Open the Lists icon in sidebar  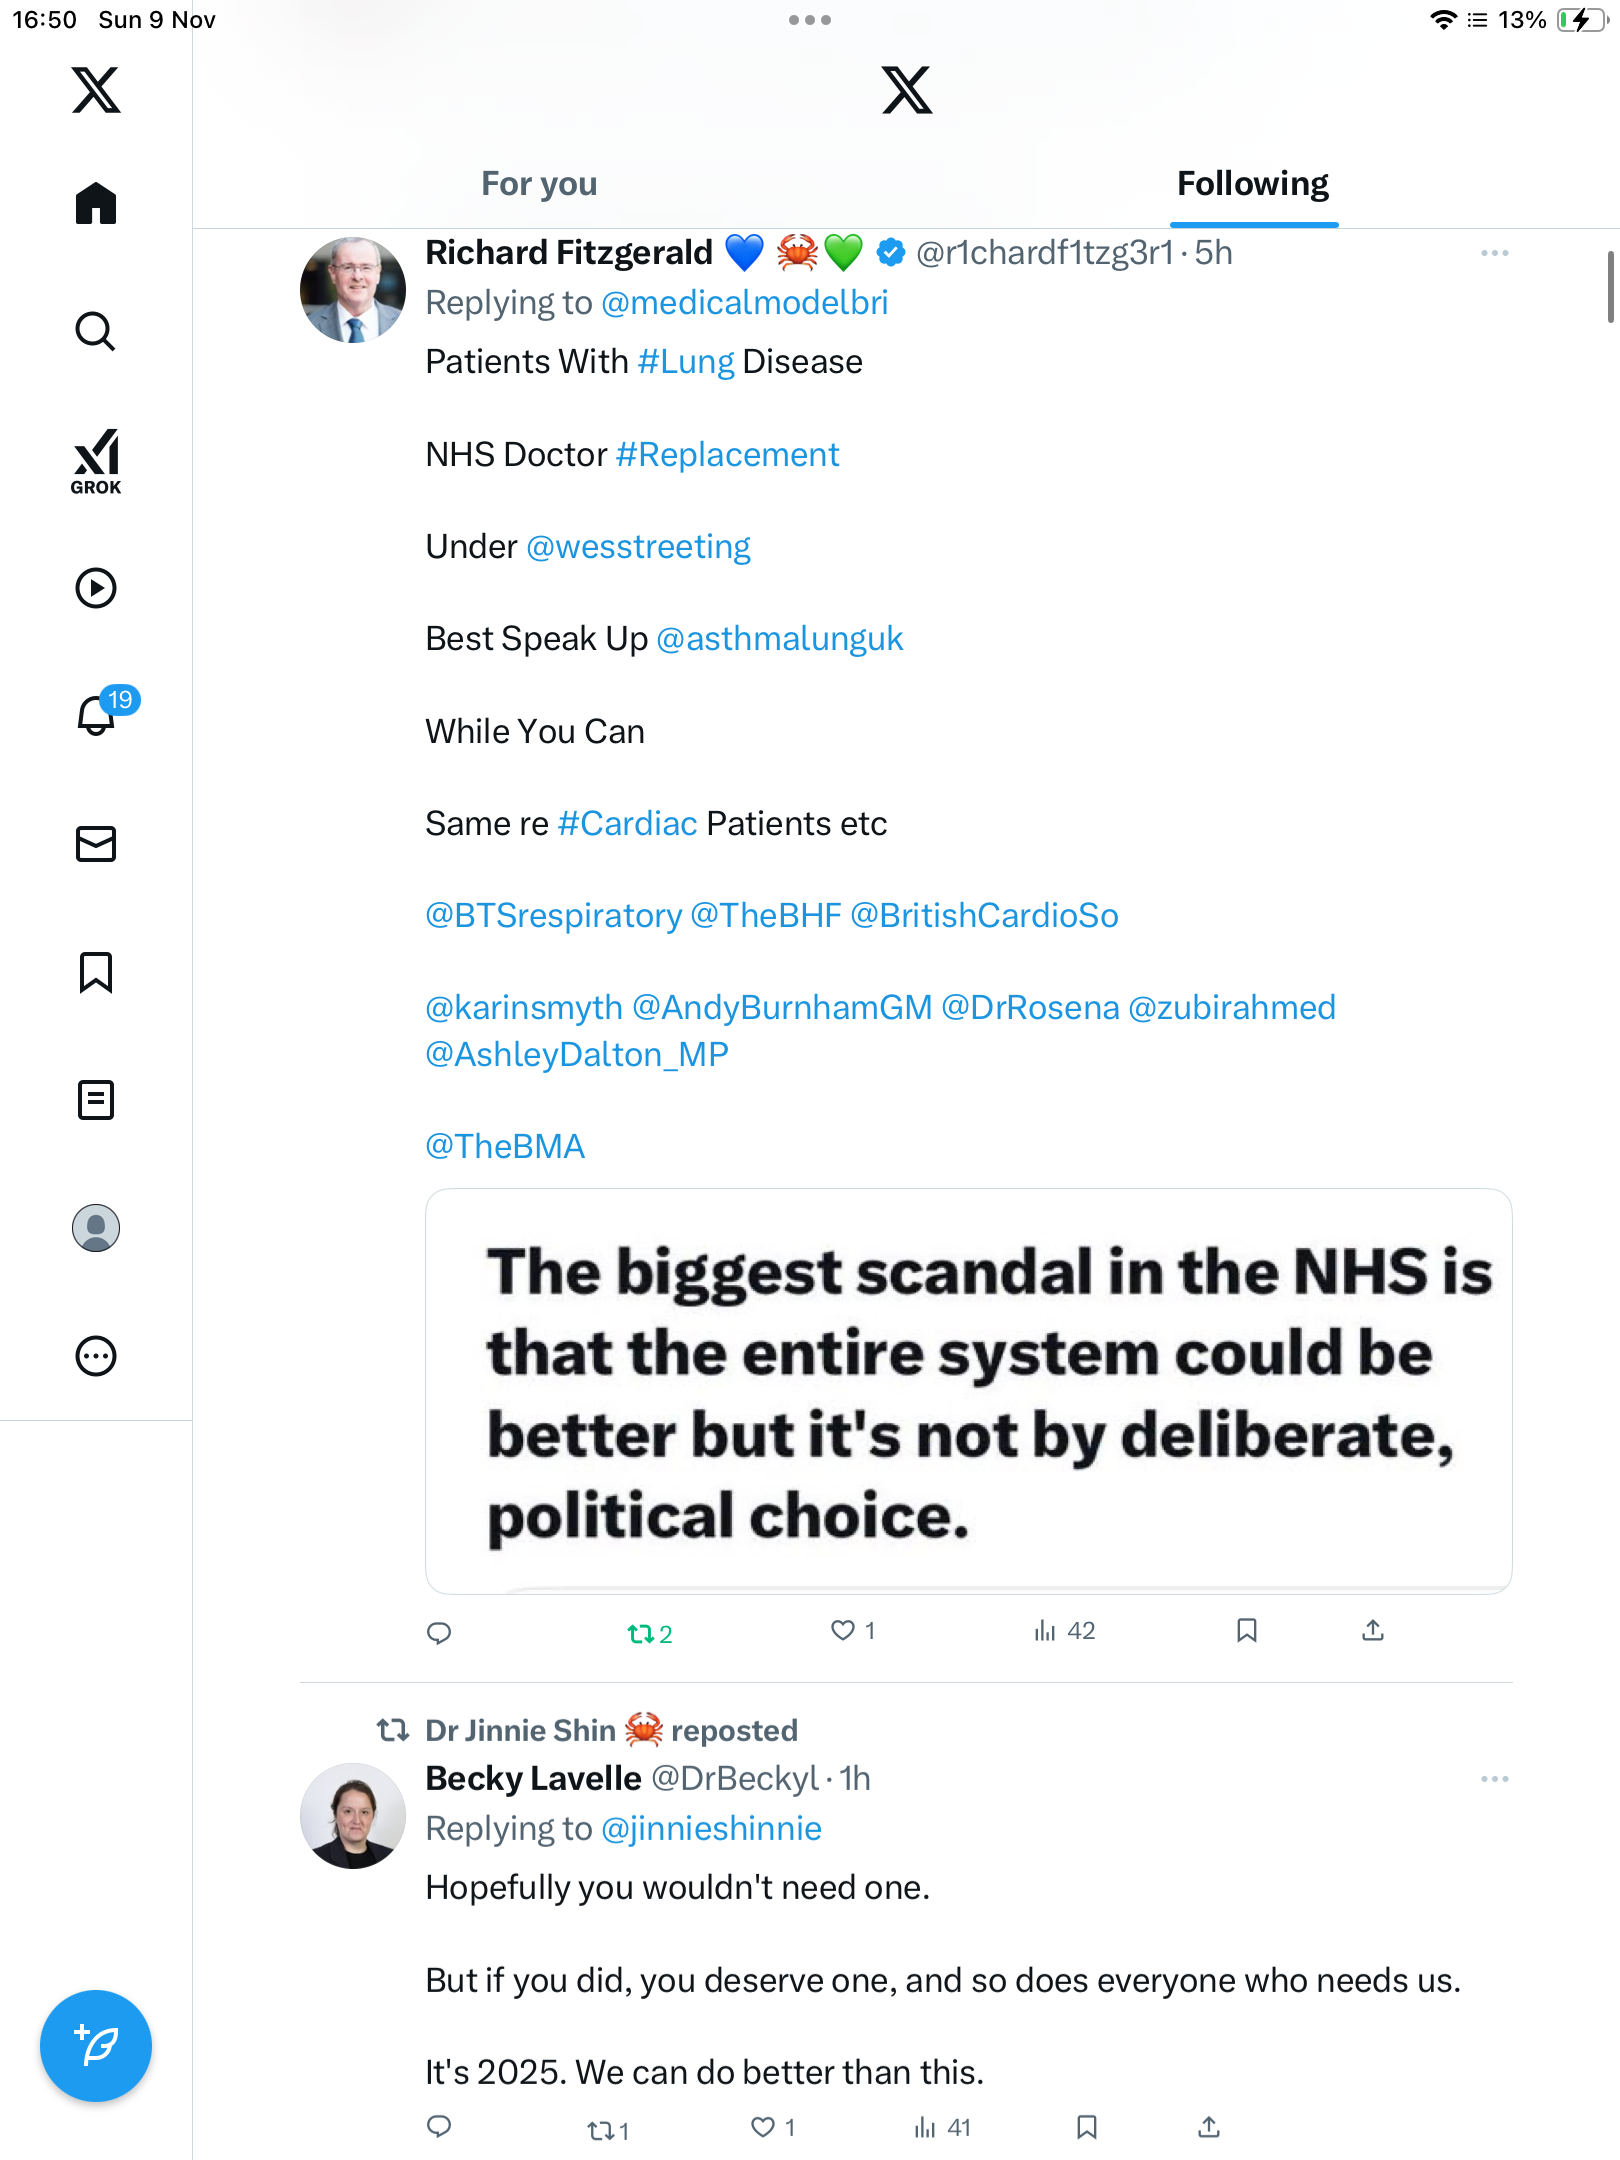96,1100
